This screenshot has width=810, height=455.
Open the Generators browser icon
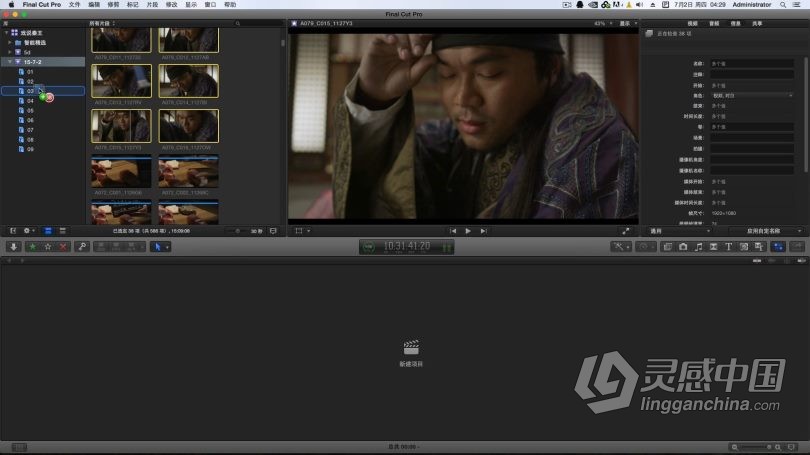click(x=744, y=247)
